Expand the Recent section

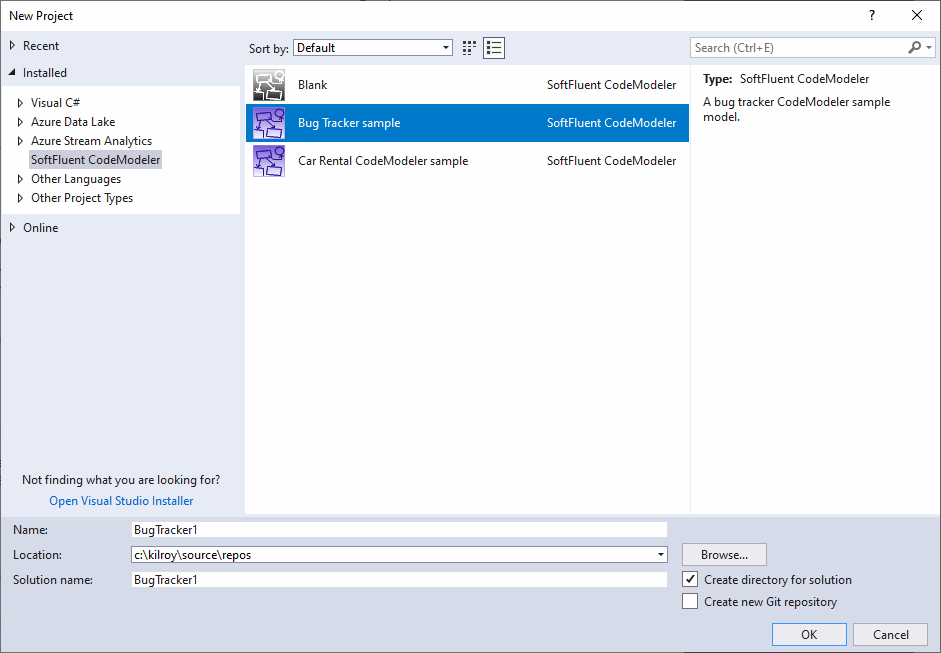(x=12, y=46)
